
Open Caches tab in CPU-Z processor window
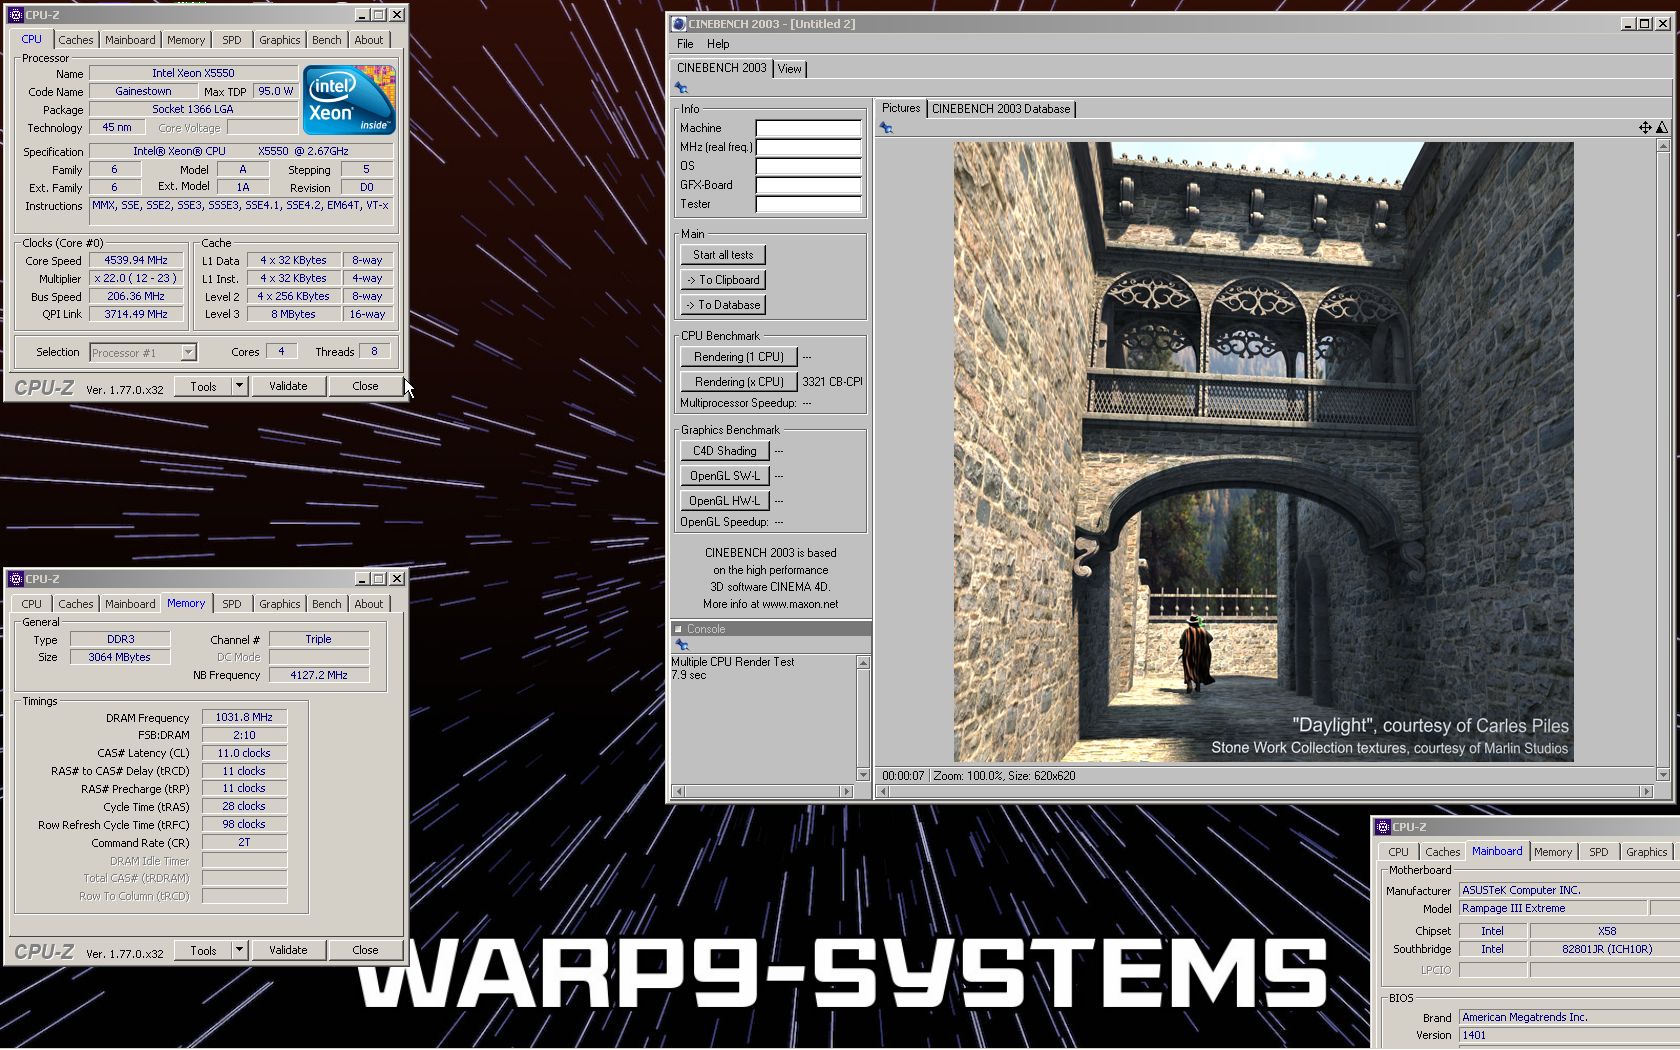pyautogui.click(x=75, y=40)
